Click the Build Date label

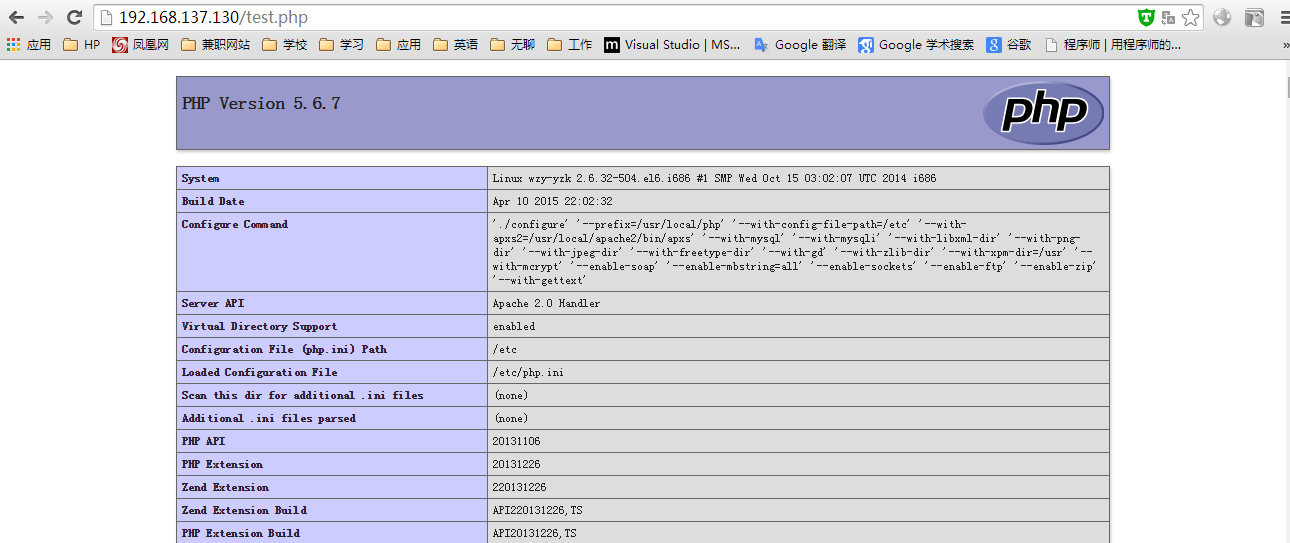coord(212,201)
